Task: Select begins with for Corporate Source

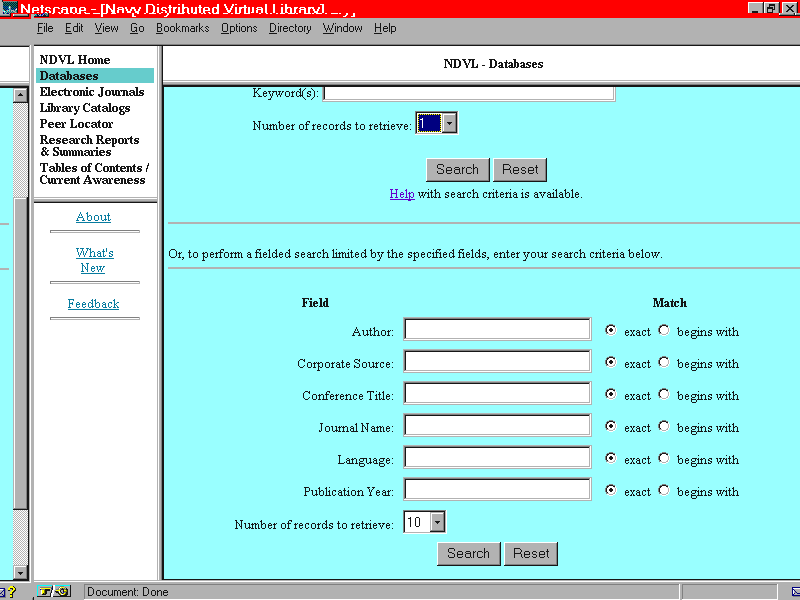Action: tap(664, 362)
